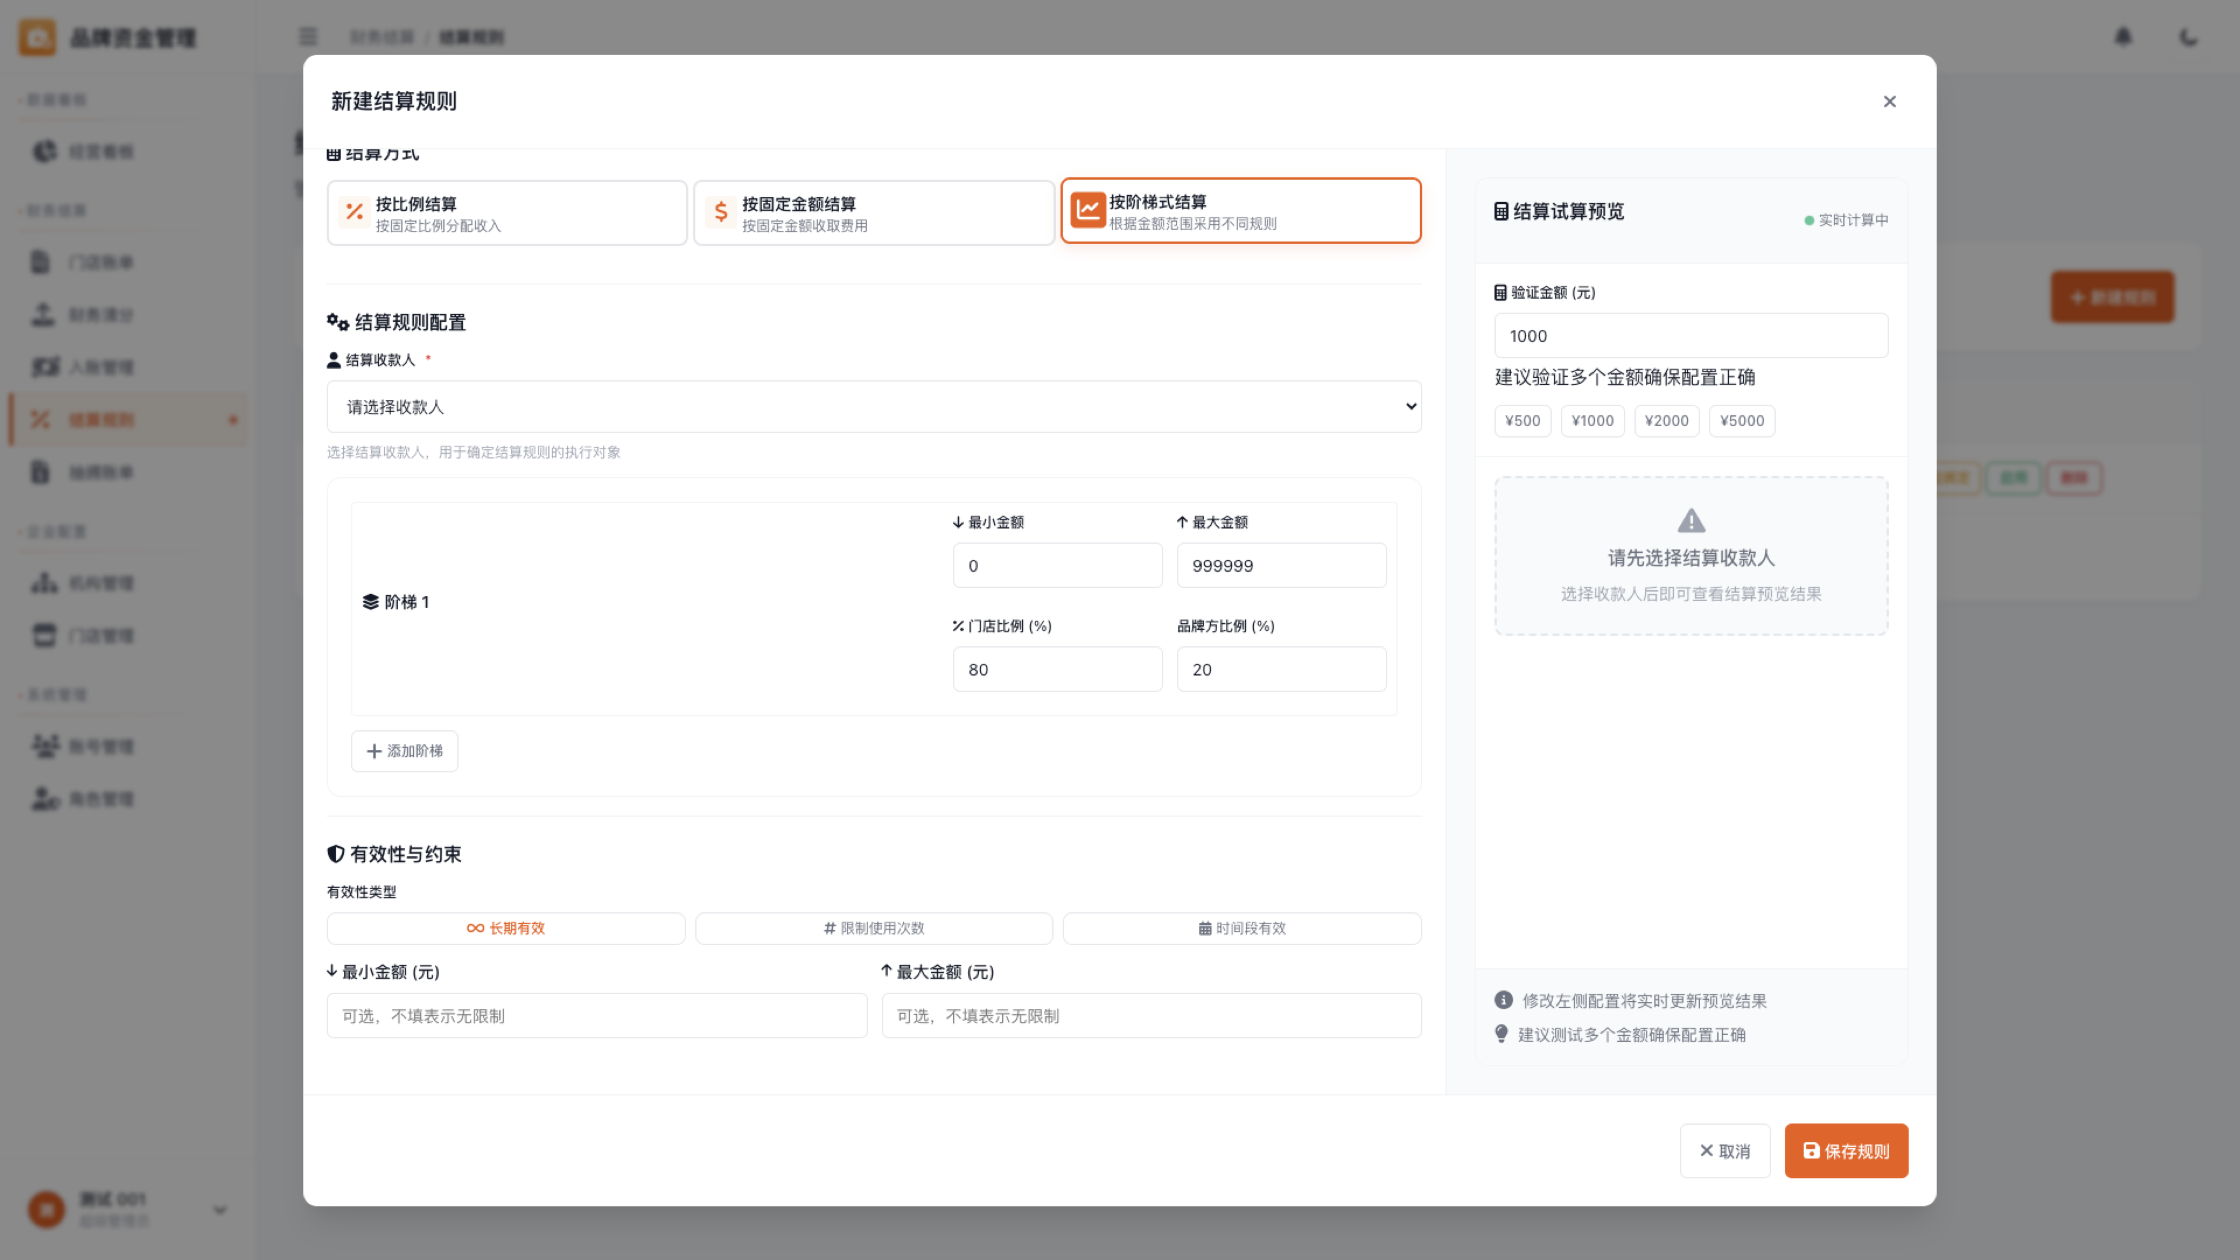Click the dollar icon on 按固定金额结算

tap(721, 212)
